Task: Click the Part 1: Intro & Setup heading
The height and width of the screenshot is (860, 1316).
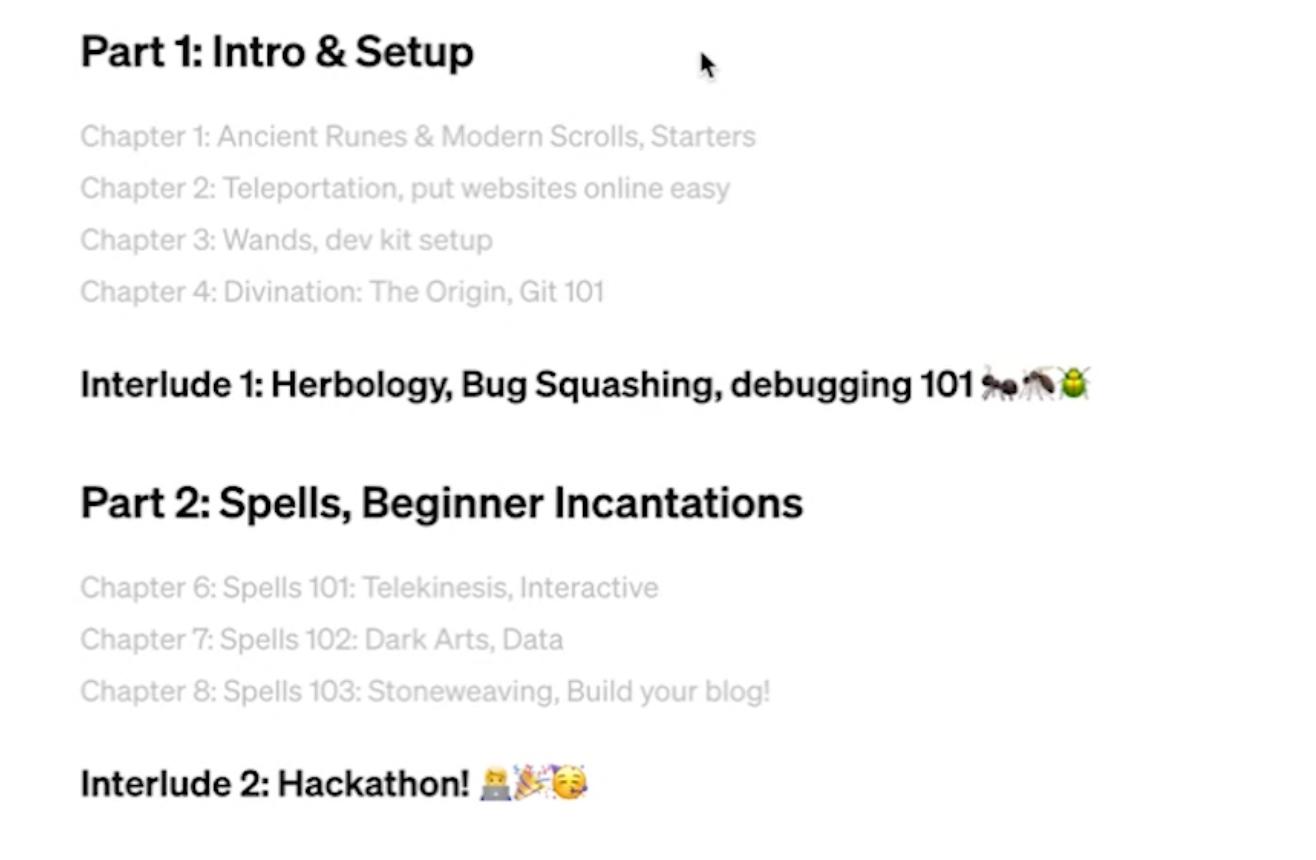Action: coord(277,52)
